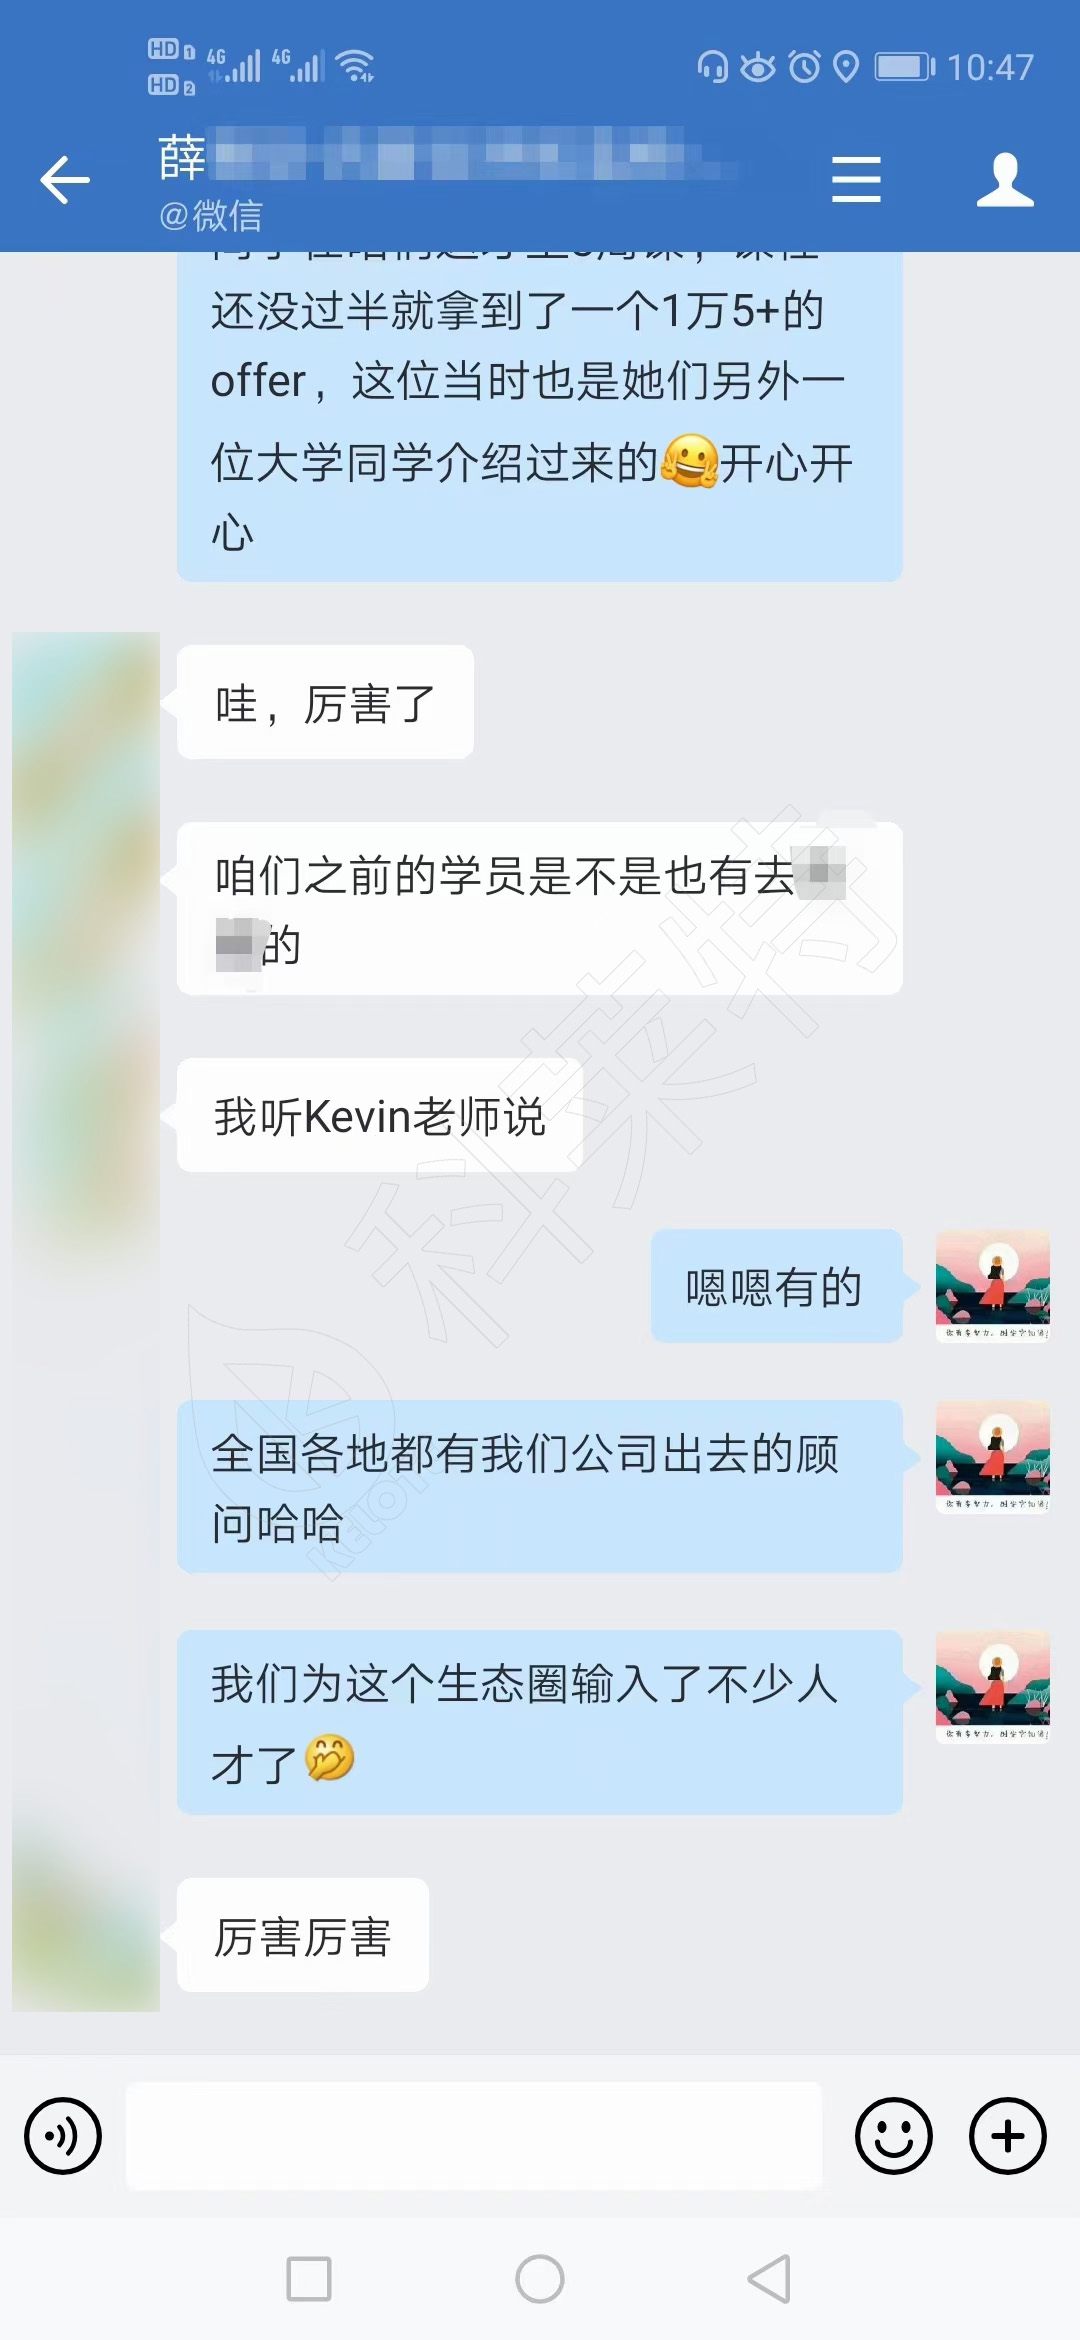Viewport: 1080px width, 2340px height.
Task: Tap avatar beside 全国各地 message
Action: (x=993, y=1457)
